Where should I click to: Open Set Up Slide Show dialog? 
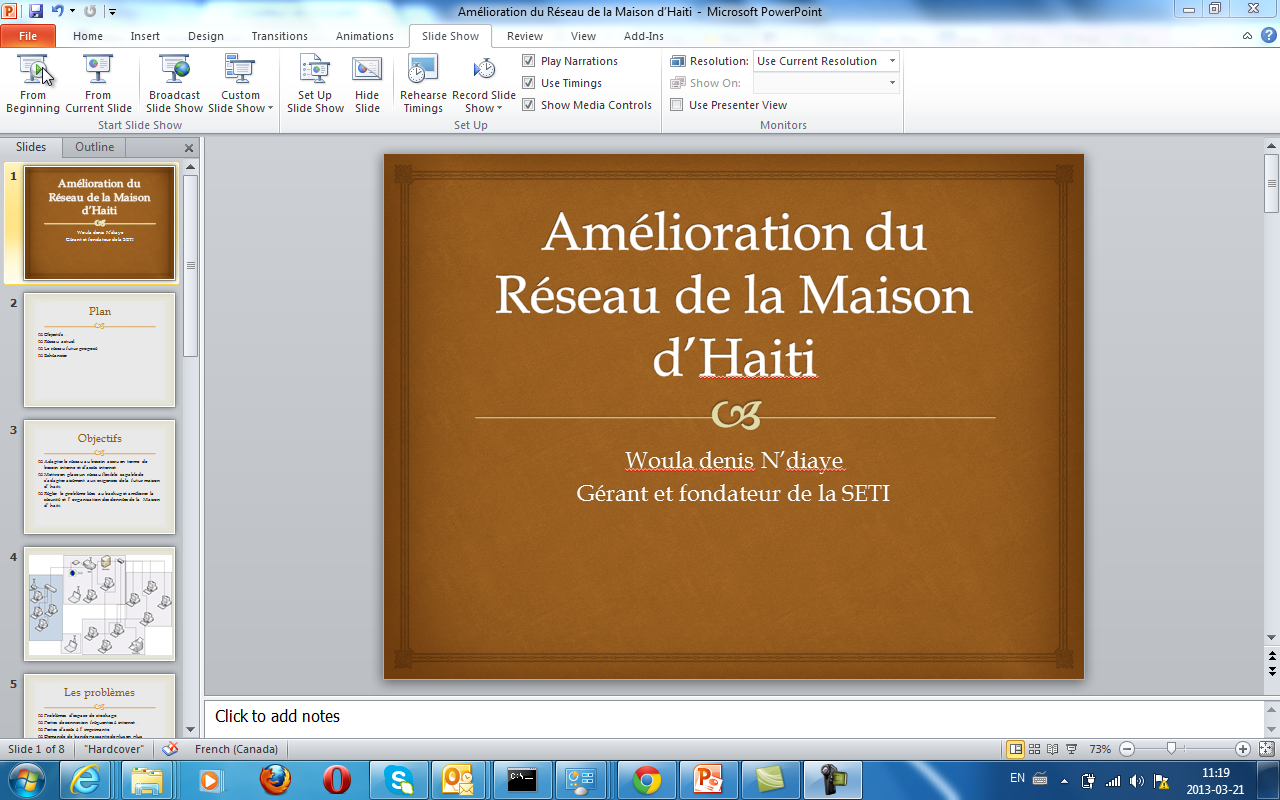(315, 84)
